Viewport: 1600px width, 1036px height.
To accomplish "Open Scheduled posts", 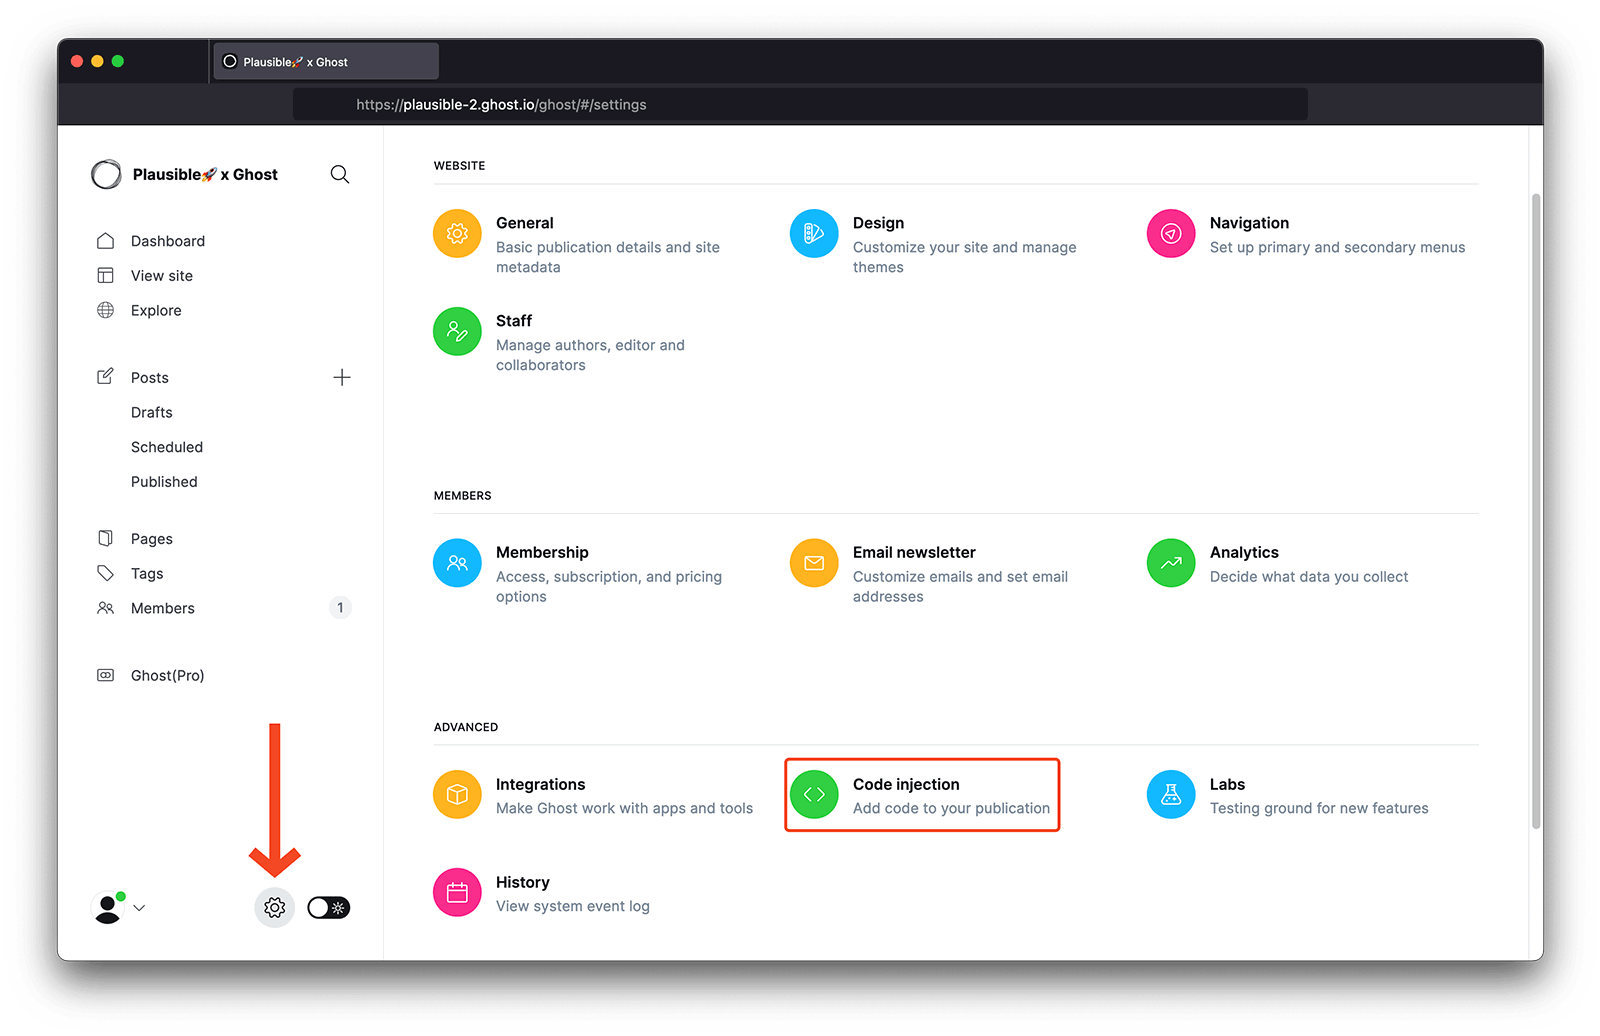I will [x=167, y=447].
